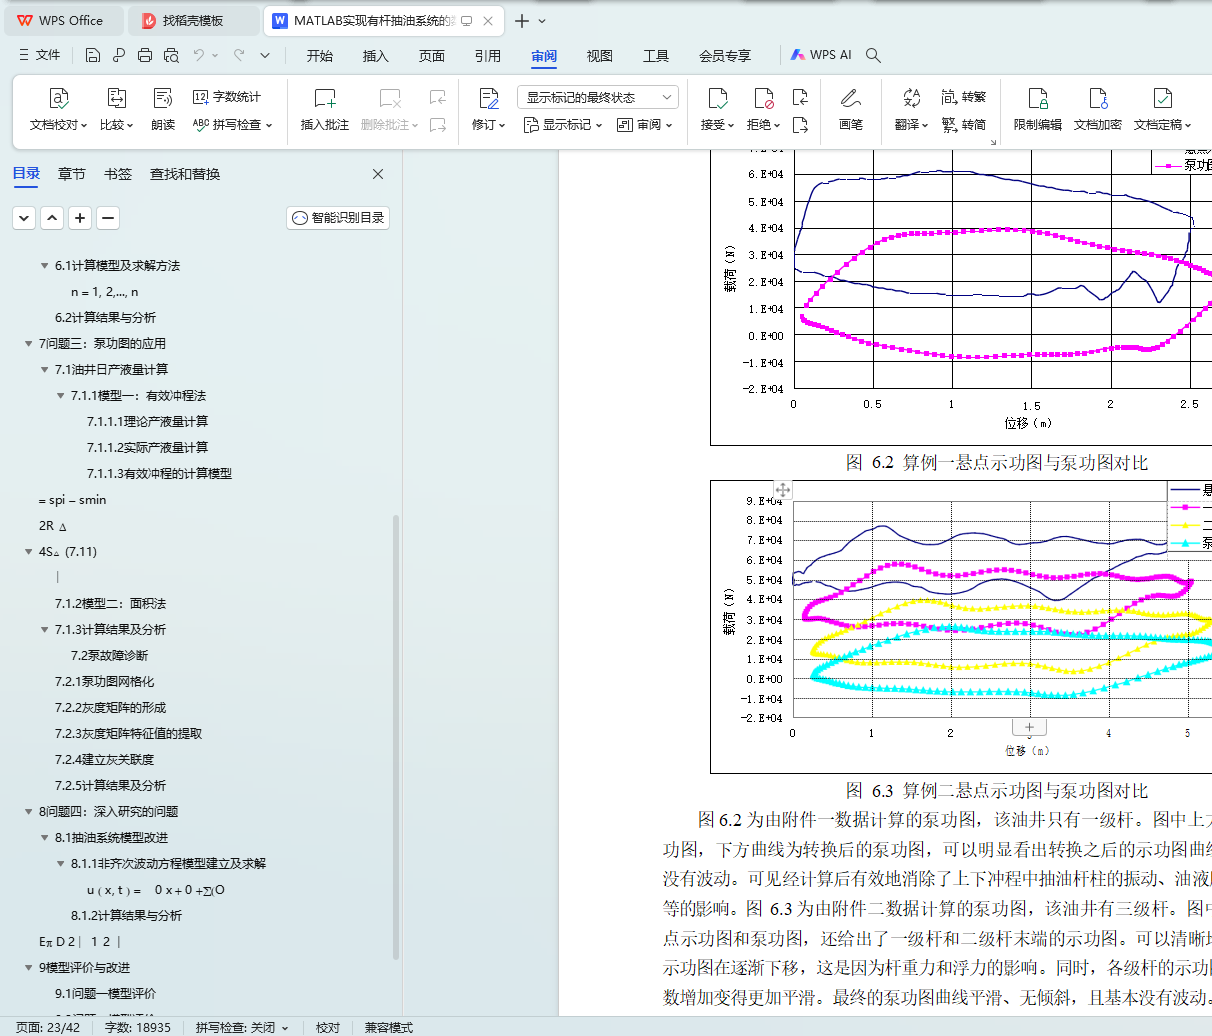Collapse the 7问题三：泵功图的应用 outline node
The image size is (1212, 1036).
point(28,344)
